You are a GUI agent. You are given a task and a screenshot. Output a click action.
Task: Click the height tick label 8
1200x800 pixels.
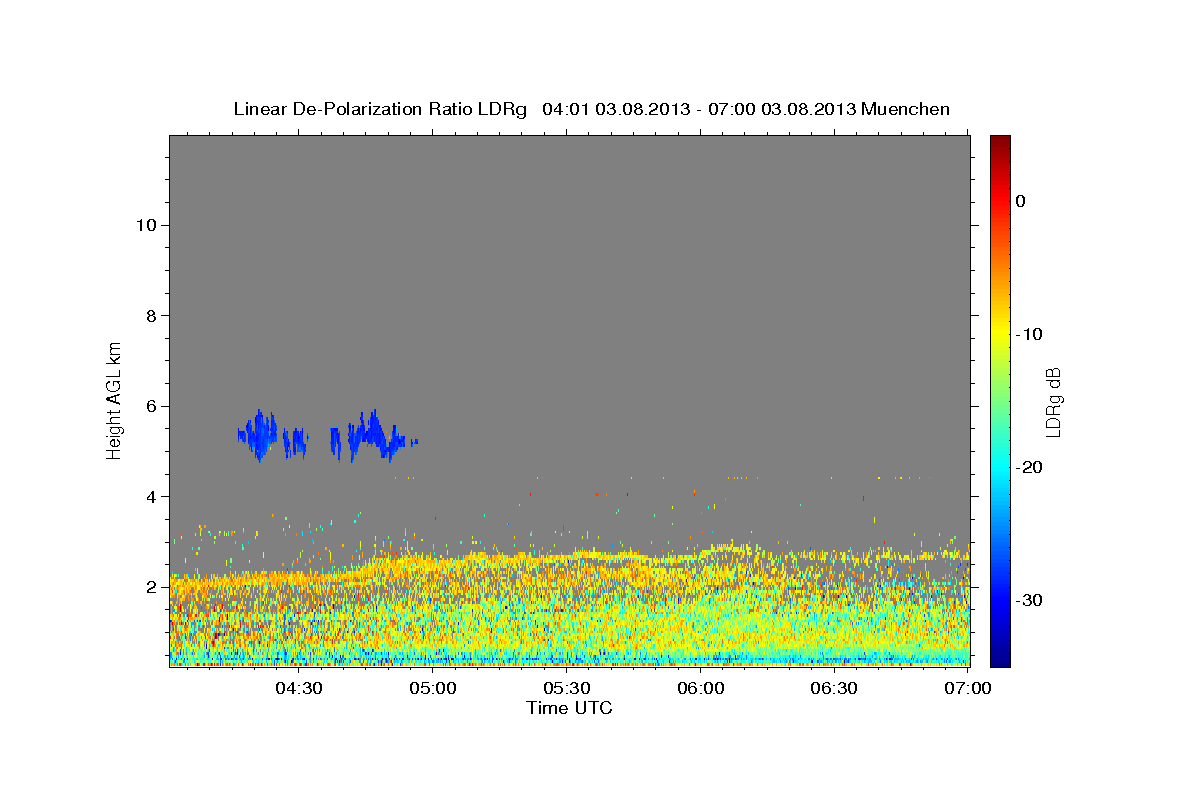(152, 315)
